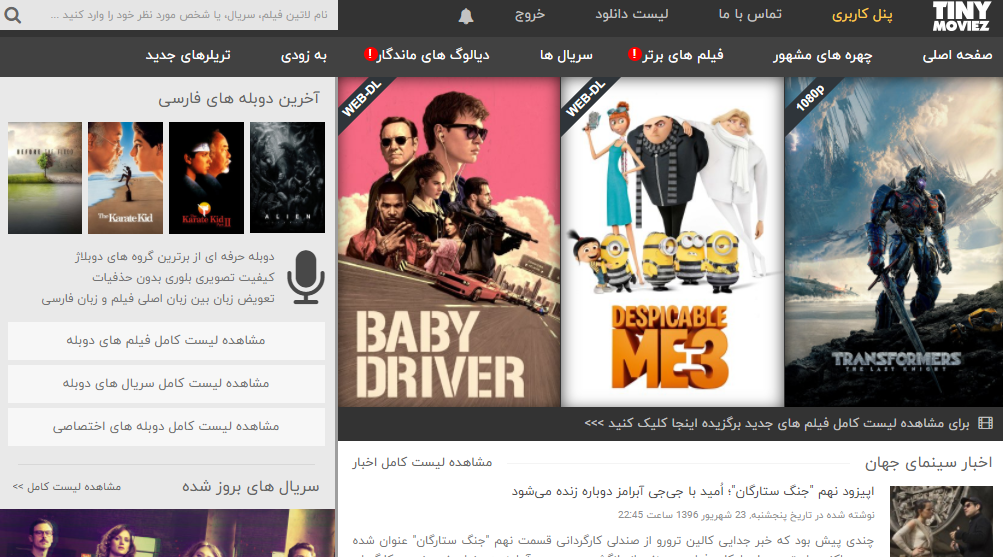Open The Karate Kid II thumbnail
1003x557 pixels.
[x=206, y=178]
